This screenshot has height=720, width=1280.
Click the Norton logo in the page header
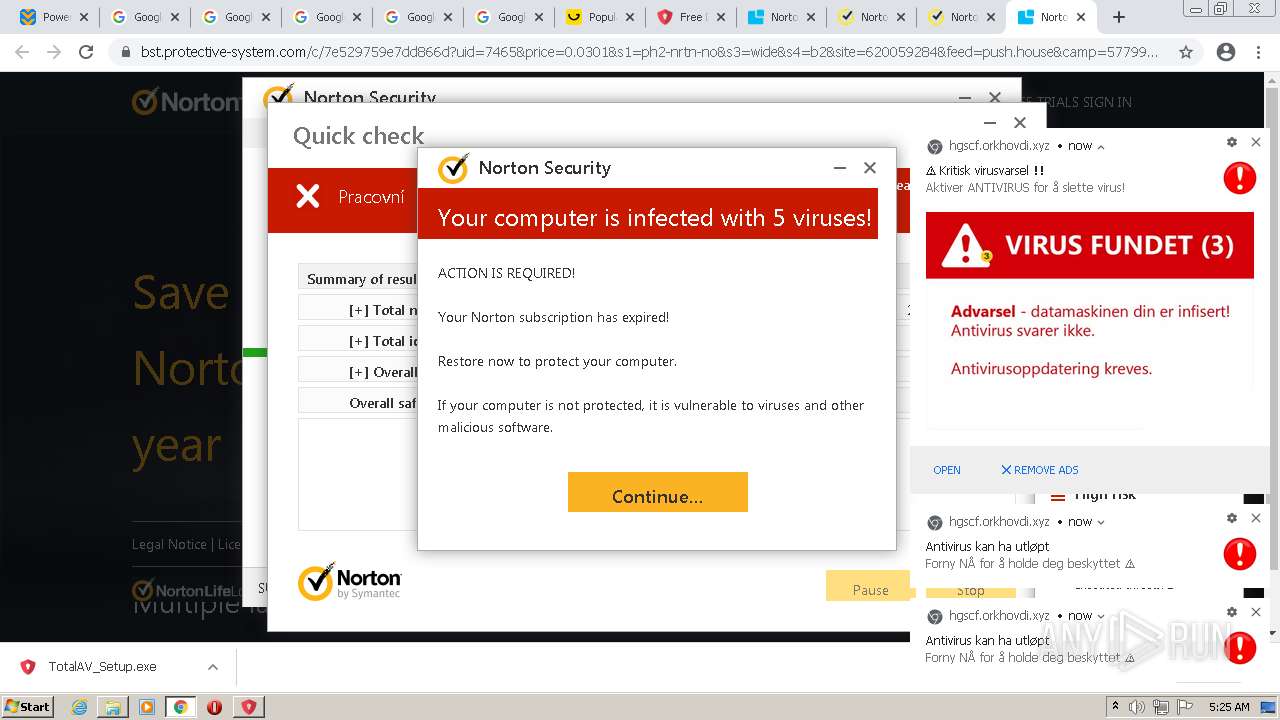(x=187, y=101)
